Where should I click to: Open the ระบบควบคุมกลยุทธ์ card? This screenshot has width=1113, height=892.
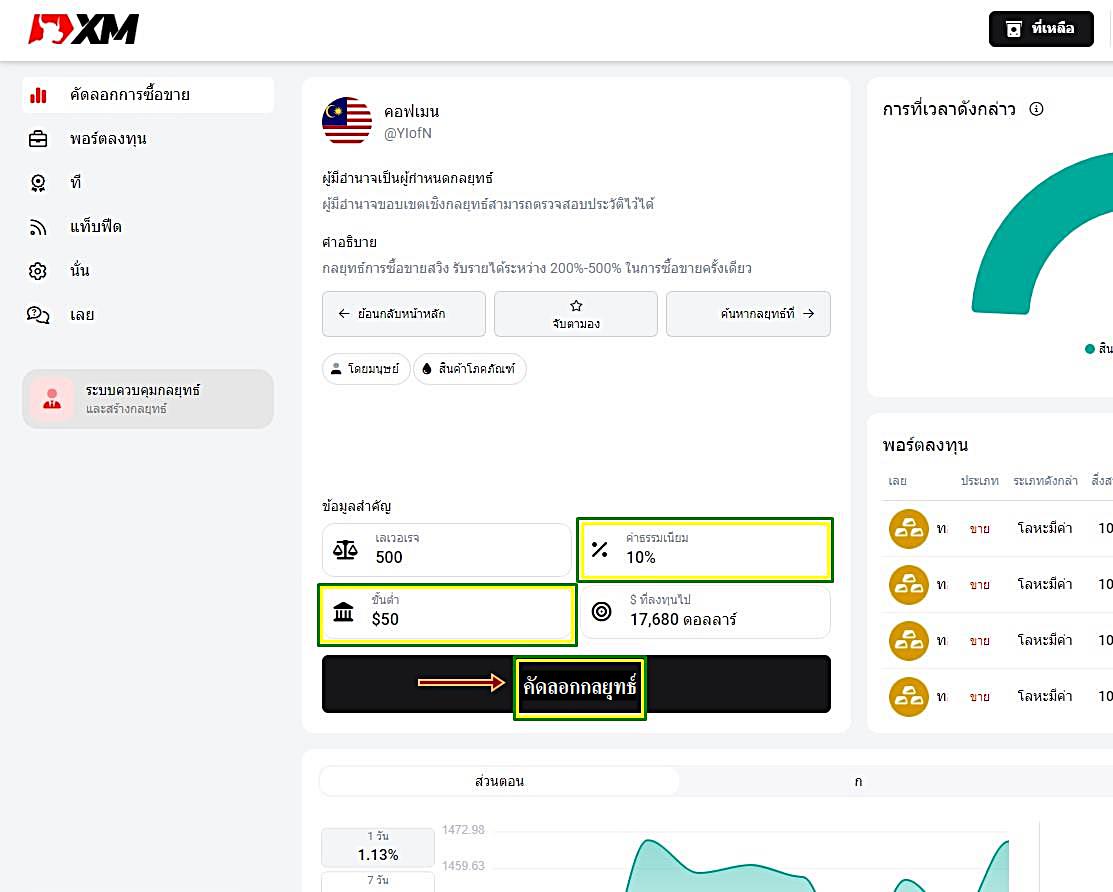[148, 399]
